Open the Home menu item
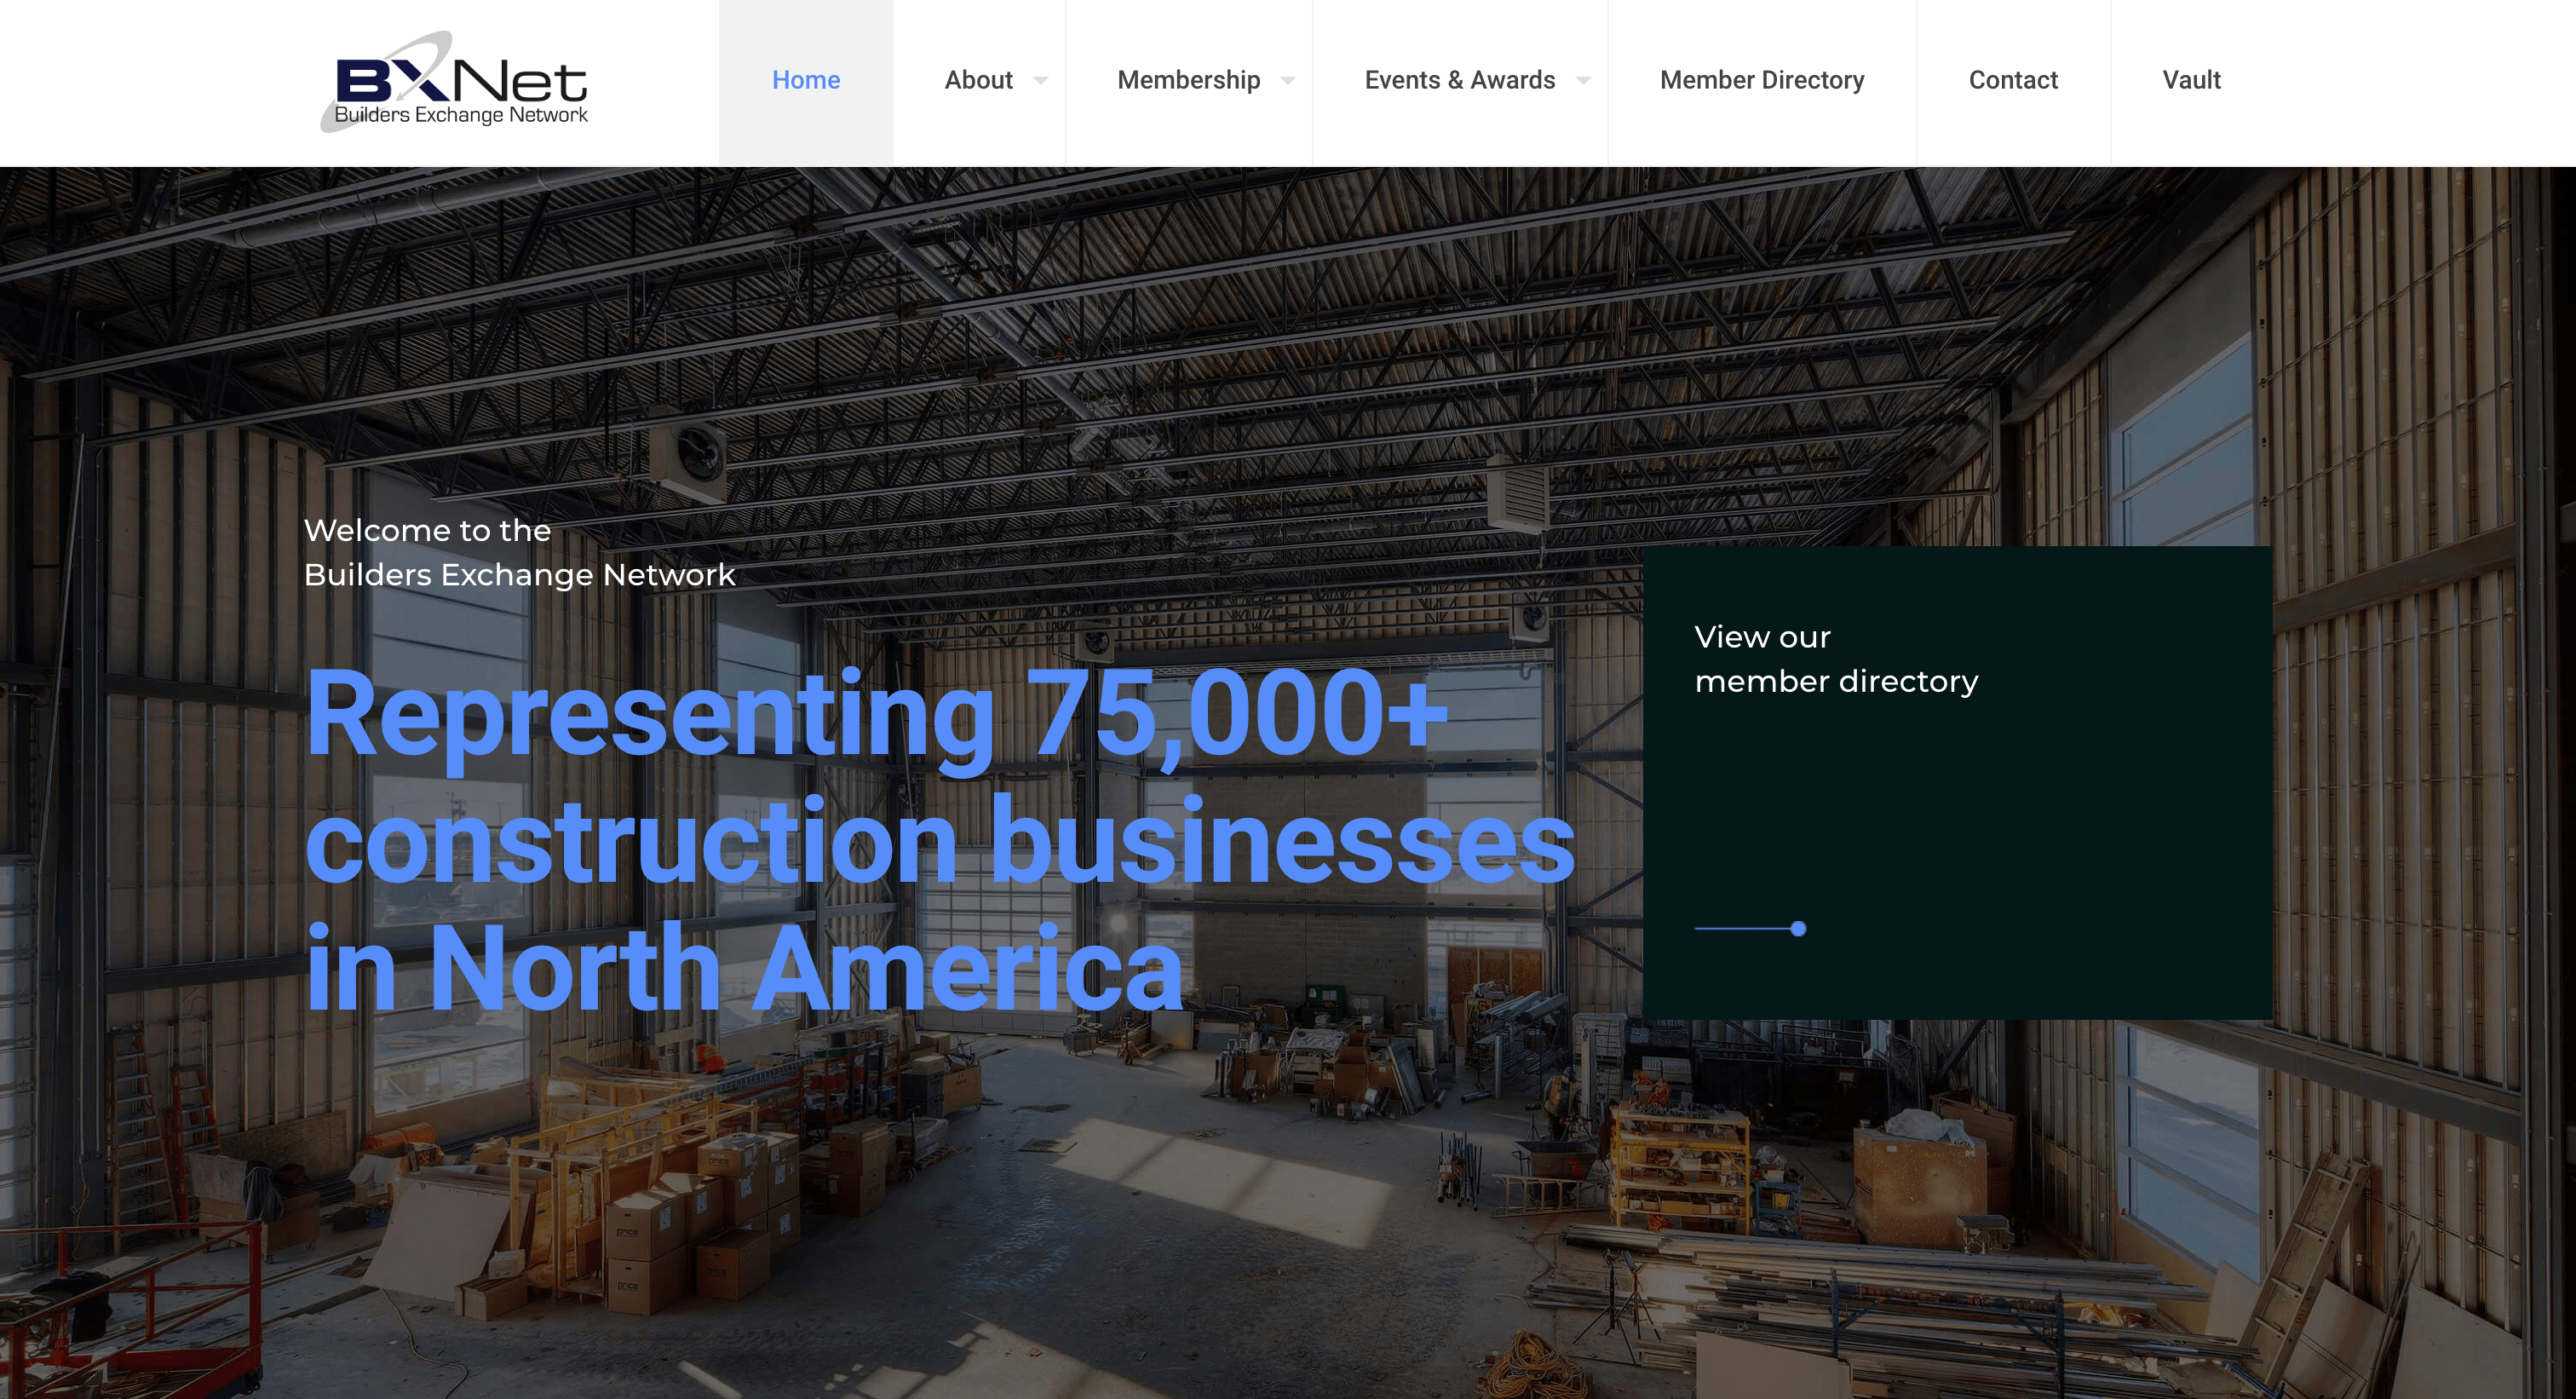The width and height of the screenshot is (2576, 1399). pyautogui.click(x=806, y=81)
